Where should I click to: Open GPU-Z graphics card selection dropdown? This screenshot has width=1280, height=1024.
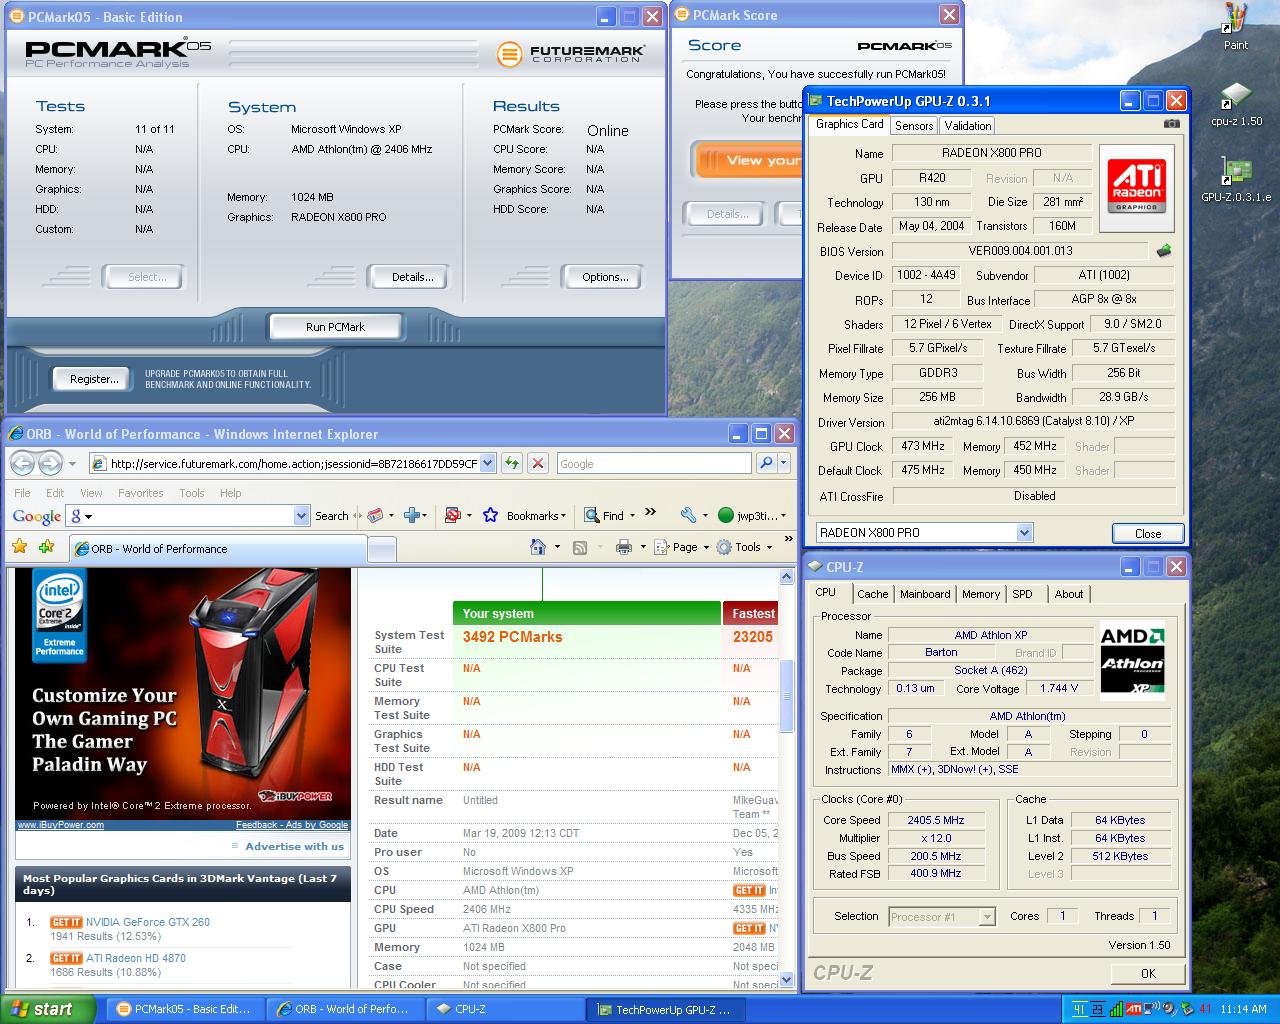tap(1024, 533)
